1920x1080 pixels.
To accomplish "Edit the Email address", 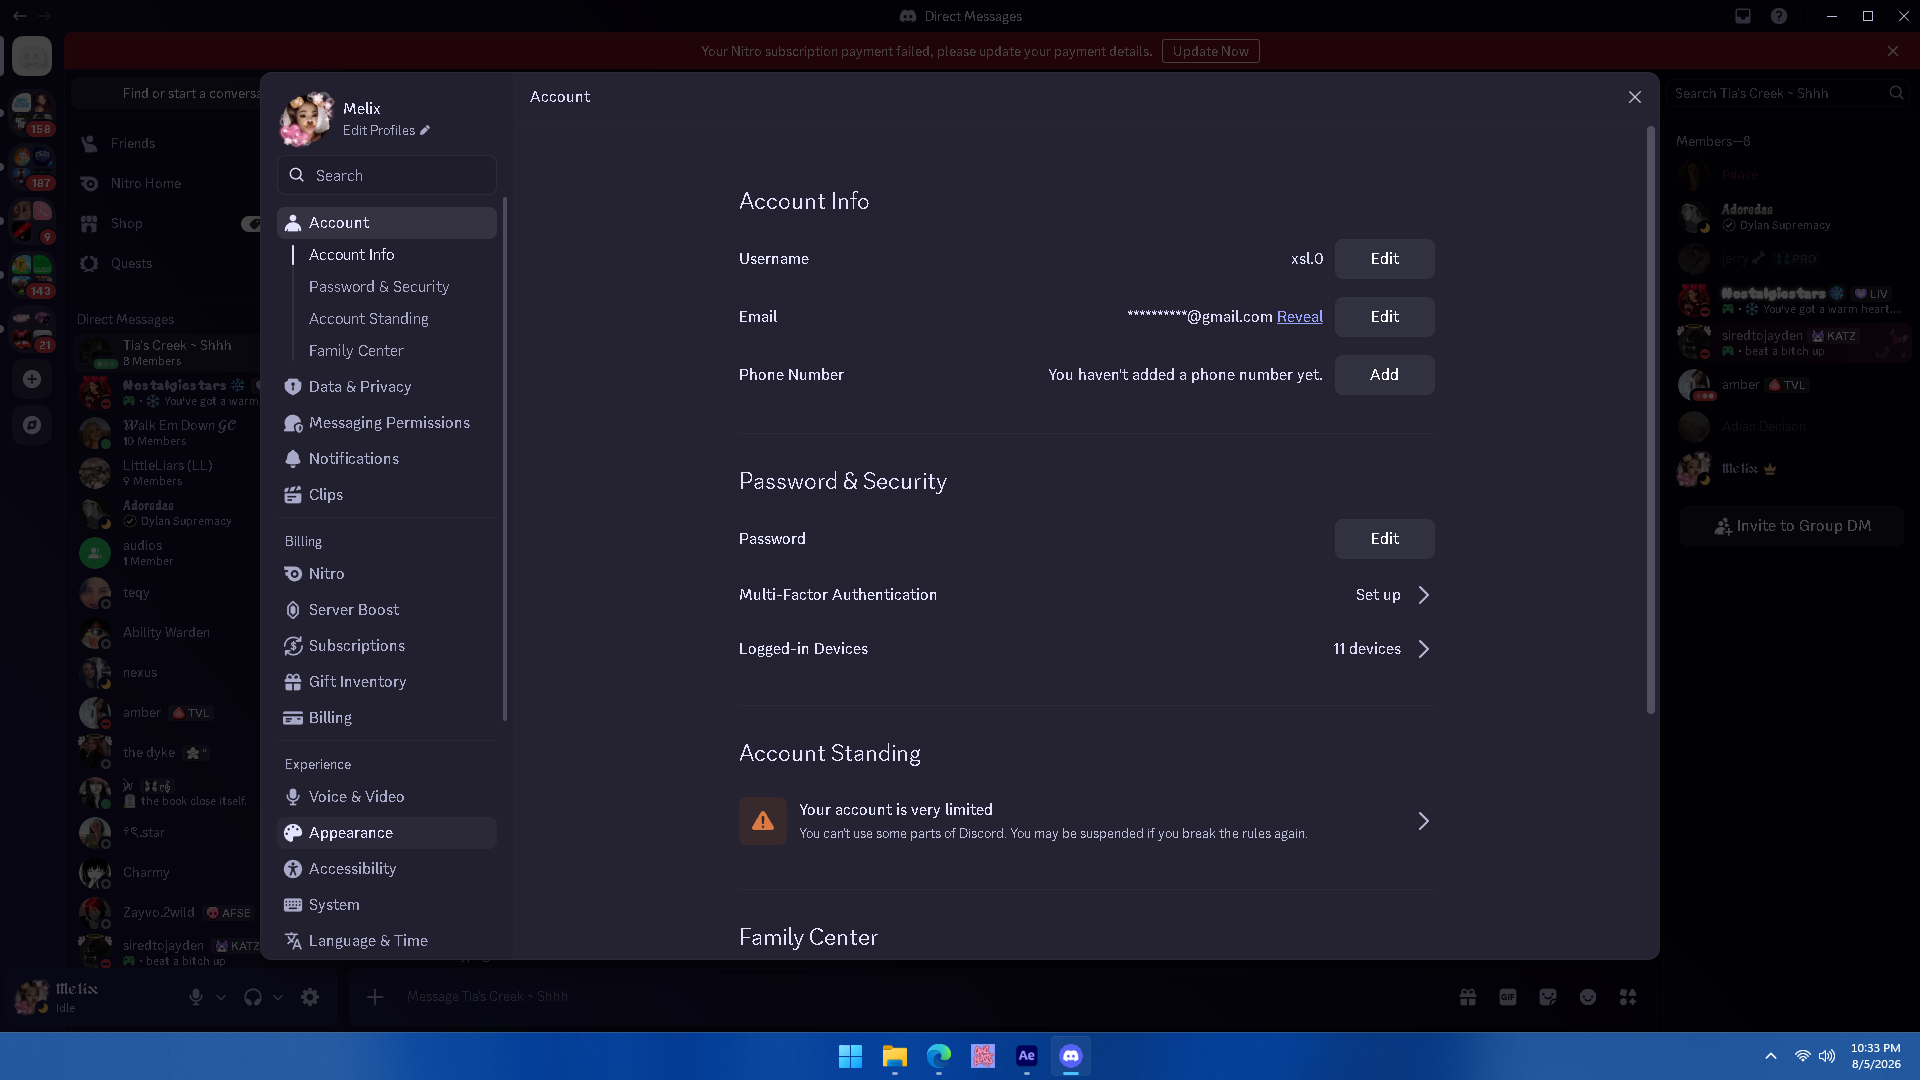I will point(1385,317).
